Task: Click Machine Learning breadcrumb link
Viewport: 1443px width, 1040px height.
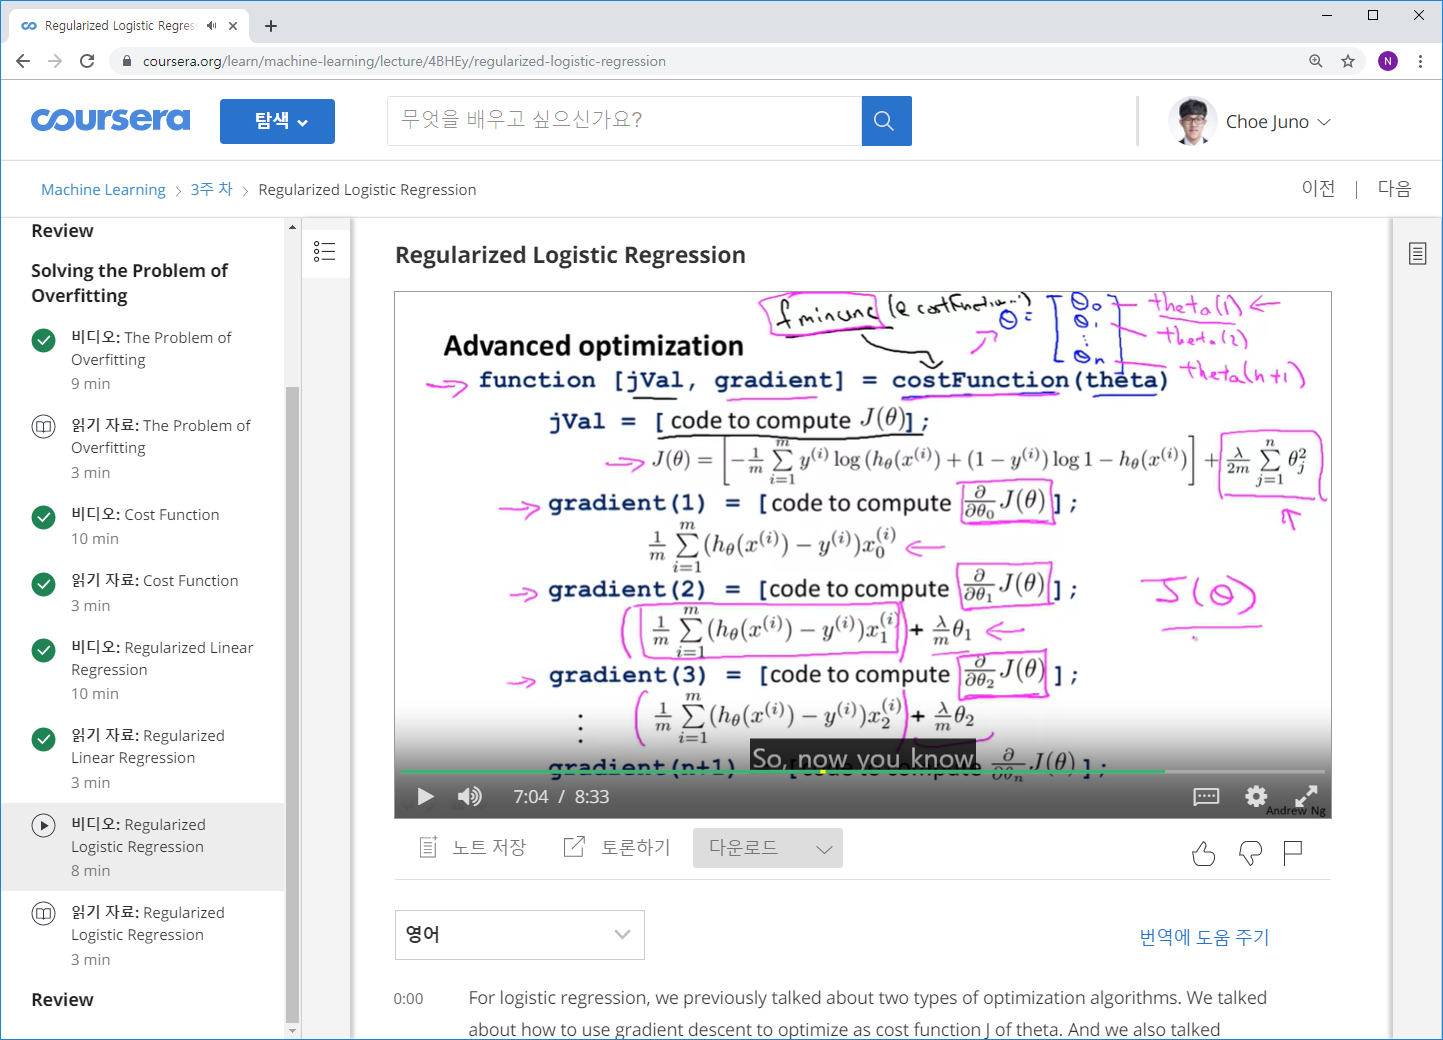Action: tap(103, 190)
